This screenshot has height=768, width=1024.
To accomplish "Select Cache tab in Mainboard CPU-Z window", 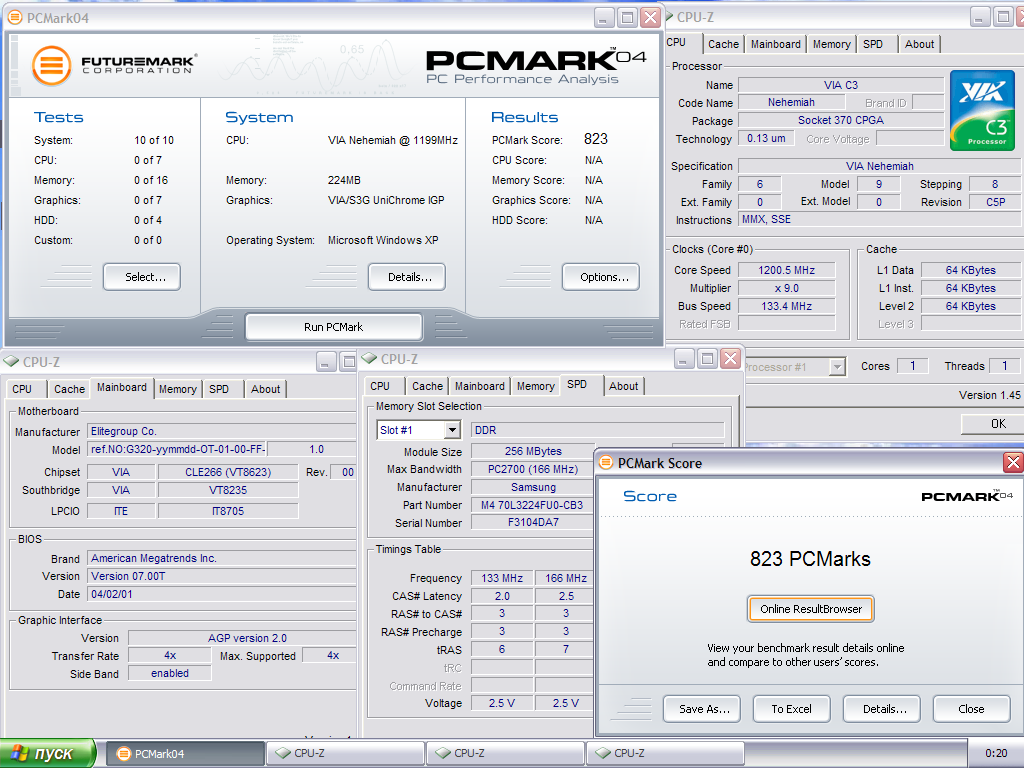I will pyautogui.click(x=69, y=389).
